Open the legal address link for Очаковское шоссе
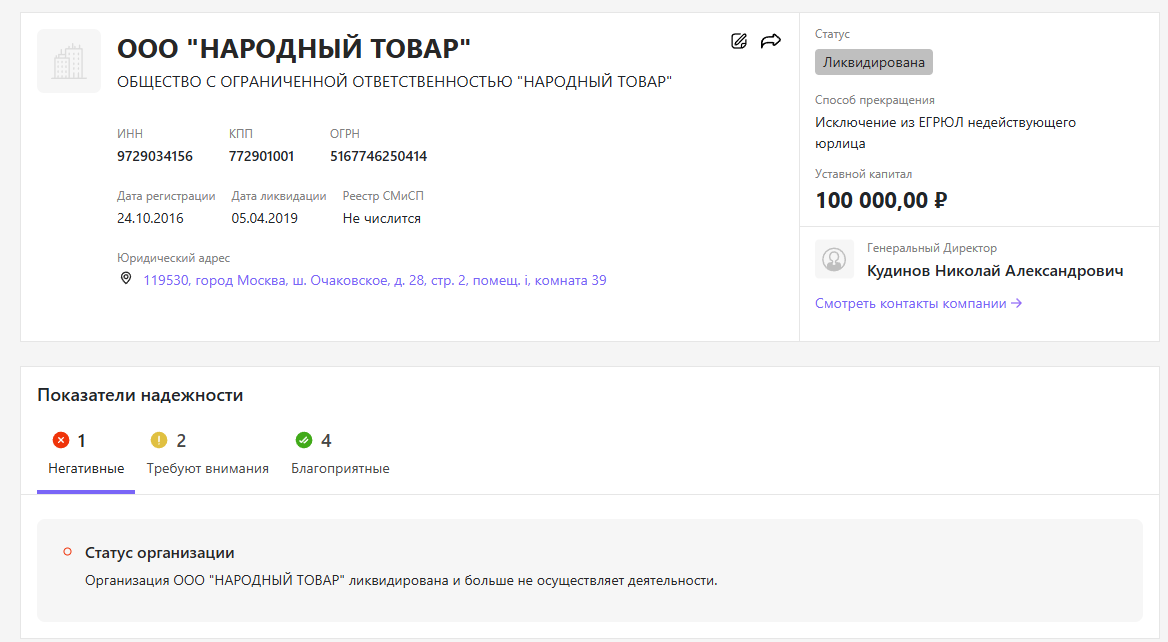Viewport: 1168px width, 642px height. click(x=375, y=280)
